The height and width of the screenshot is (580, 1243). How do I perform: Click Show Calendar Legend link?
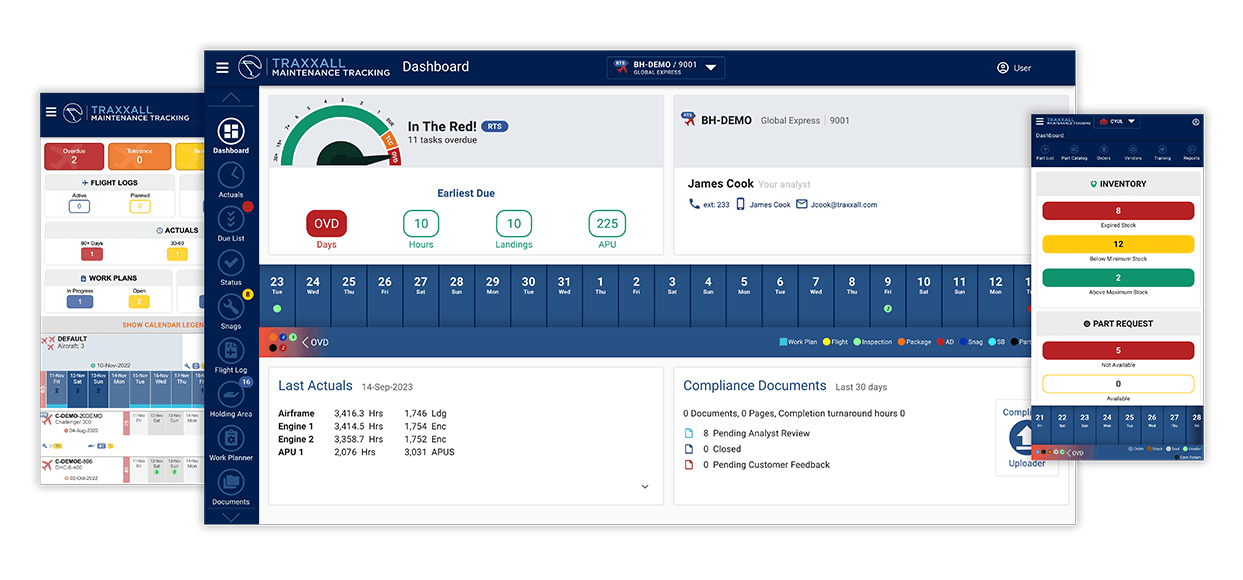click(x=162, y=325)
